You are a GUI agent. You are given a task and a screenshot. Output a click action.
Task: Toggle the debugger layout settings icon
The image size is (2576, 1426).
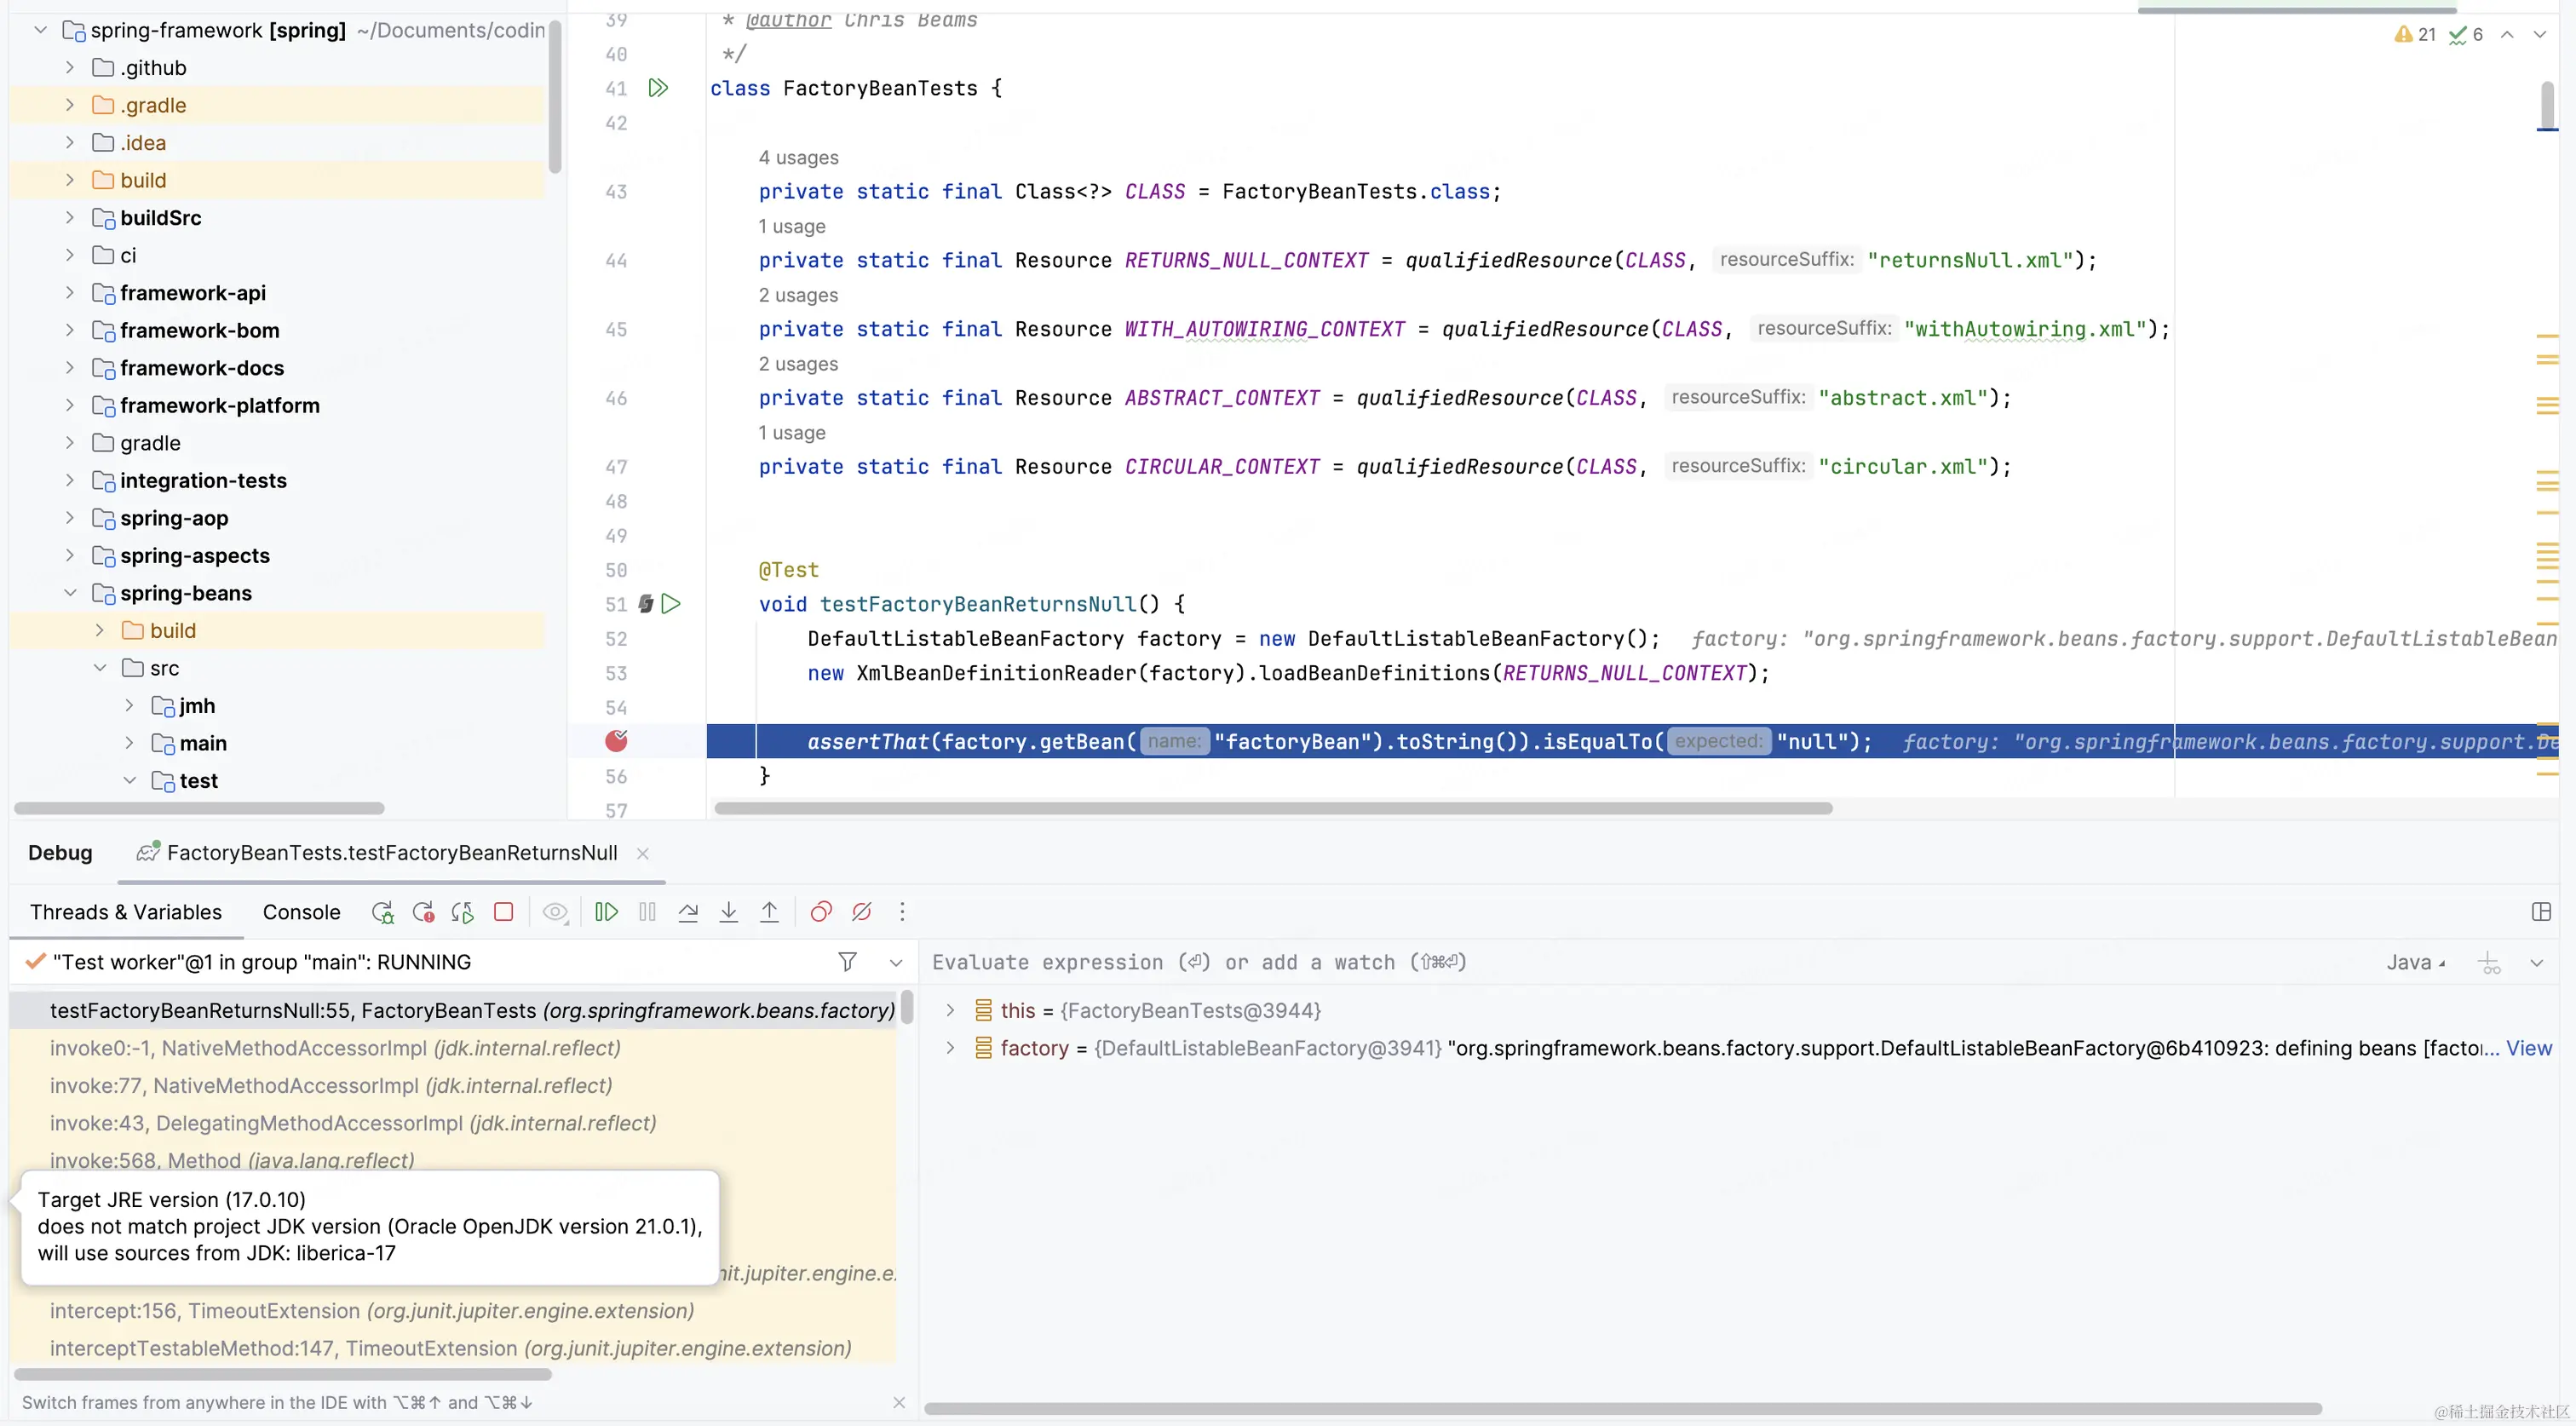click(x=2541, y=912)
